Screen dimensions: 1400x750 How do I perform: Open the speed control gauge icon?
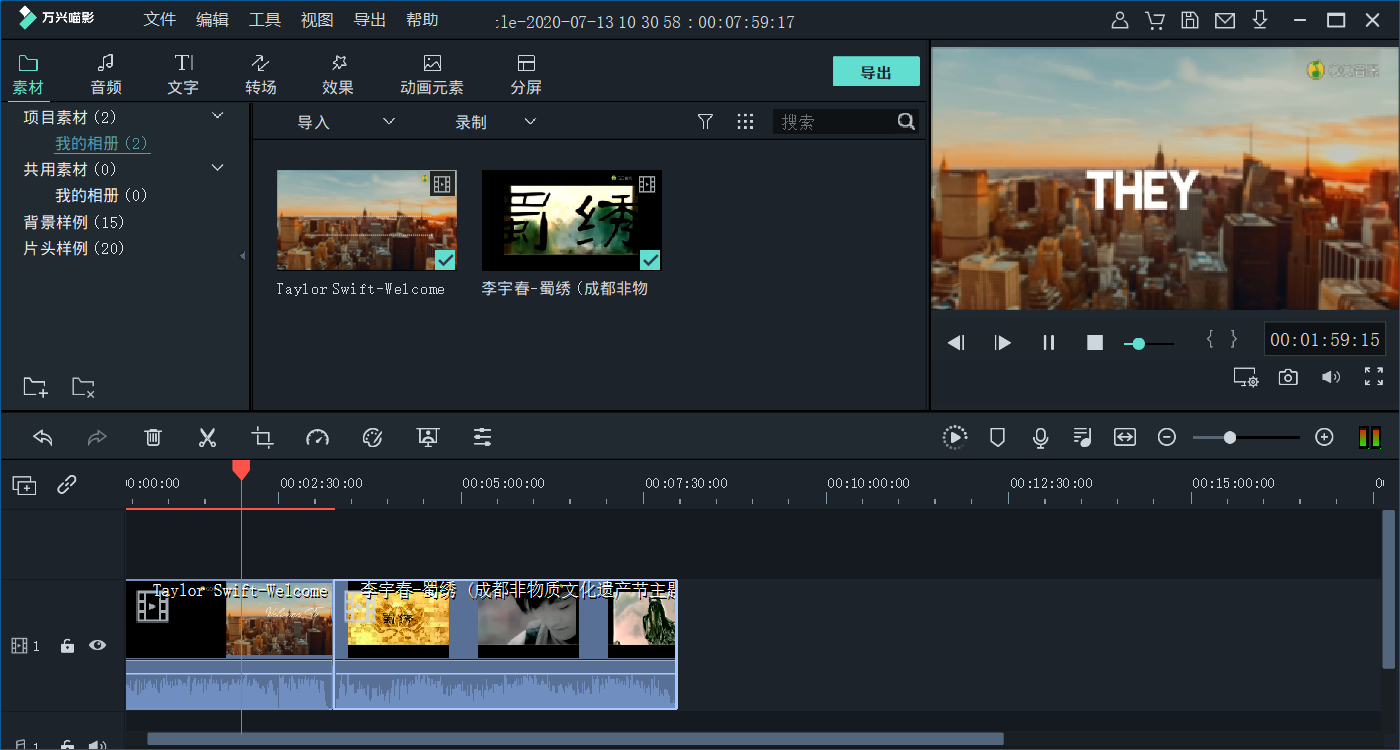point(317,437)
